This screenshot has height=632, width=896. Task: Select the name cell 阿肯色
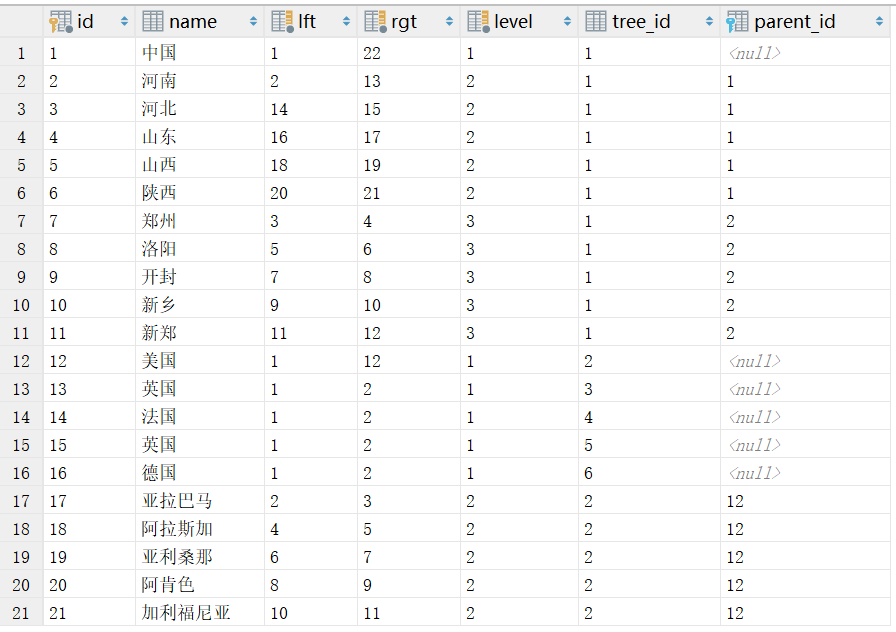click(x=199, y=585)
